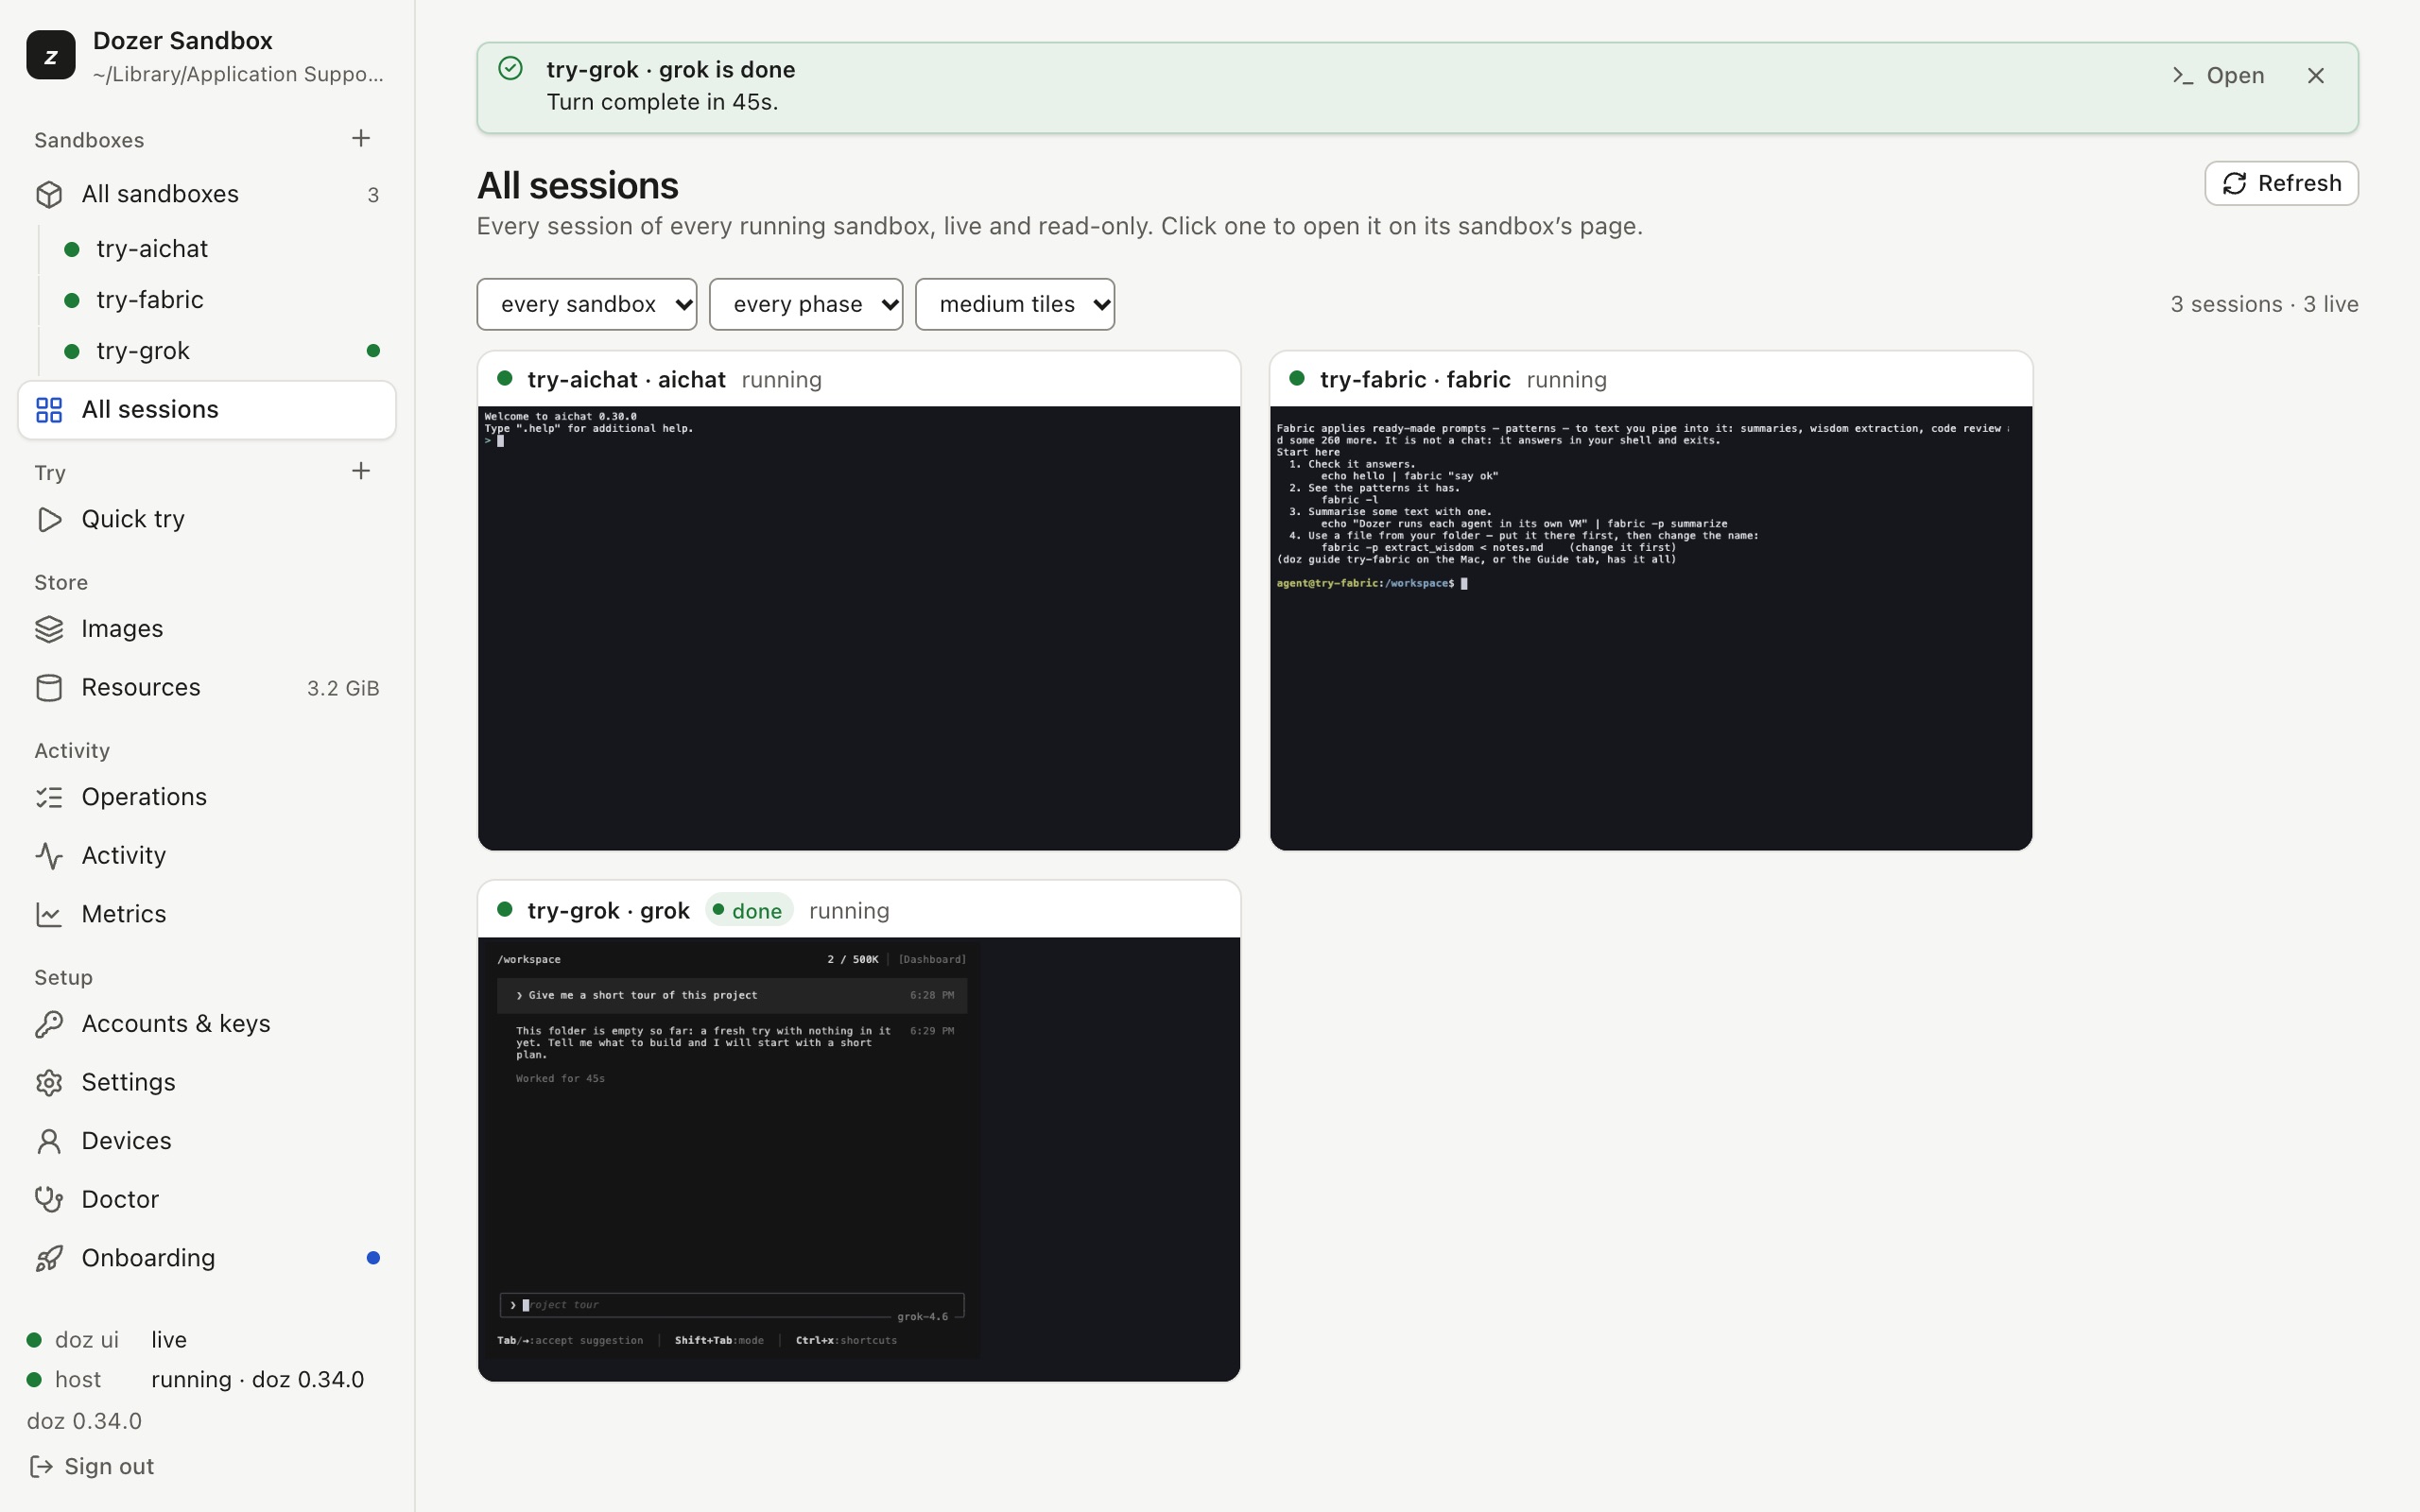Click the done badge on try-grok
Screen dimensions: 2420x1512
(x=749, y=911)
